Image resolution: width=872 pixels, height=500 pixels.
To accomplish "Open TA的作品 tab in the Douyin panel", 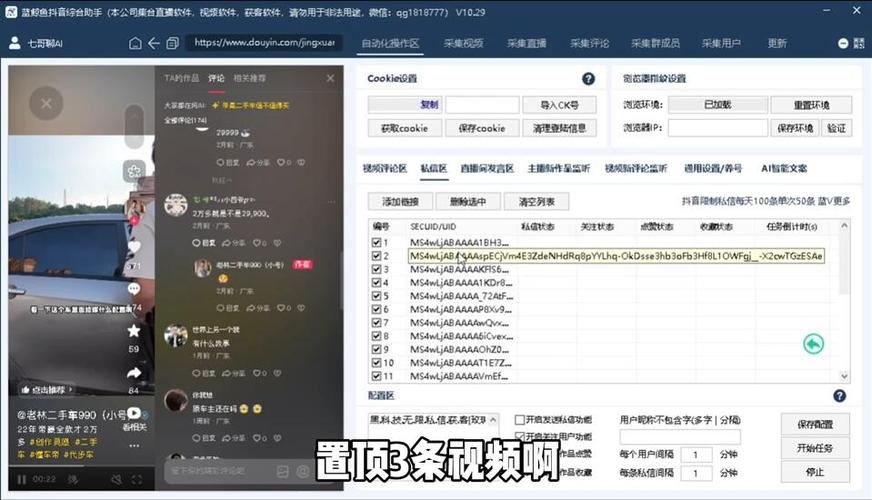I will pyautogui.click(x=181, y=78).
